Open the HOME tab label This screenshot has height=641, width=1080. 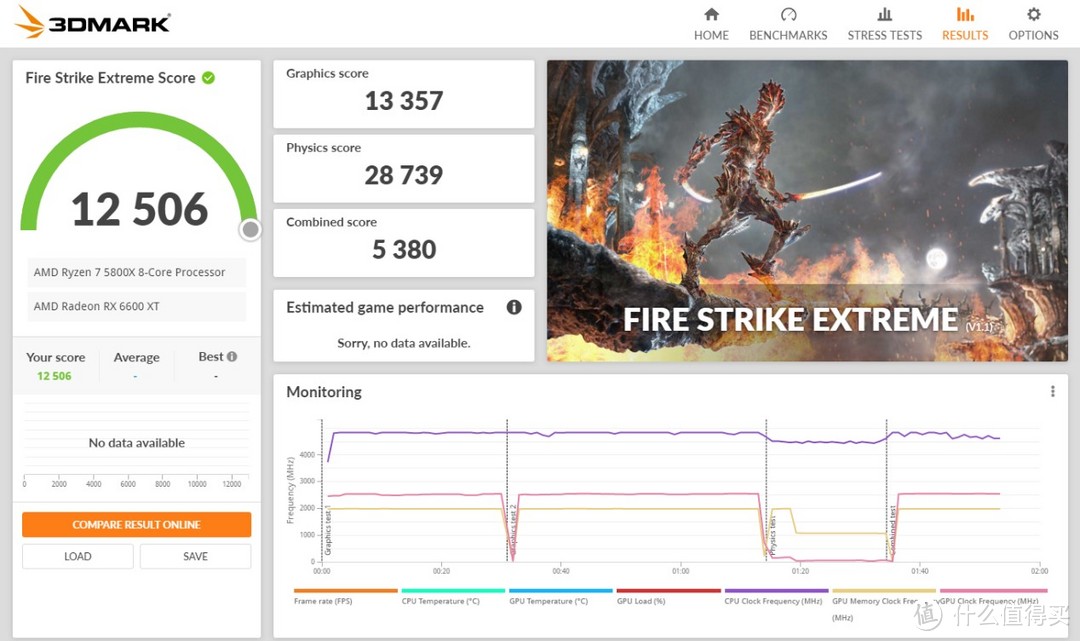tap(712, 35)
